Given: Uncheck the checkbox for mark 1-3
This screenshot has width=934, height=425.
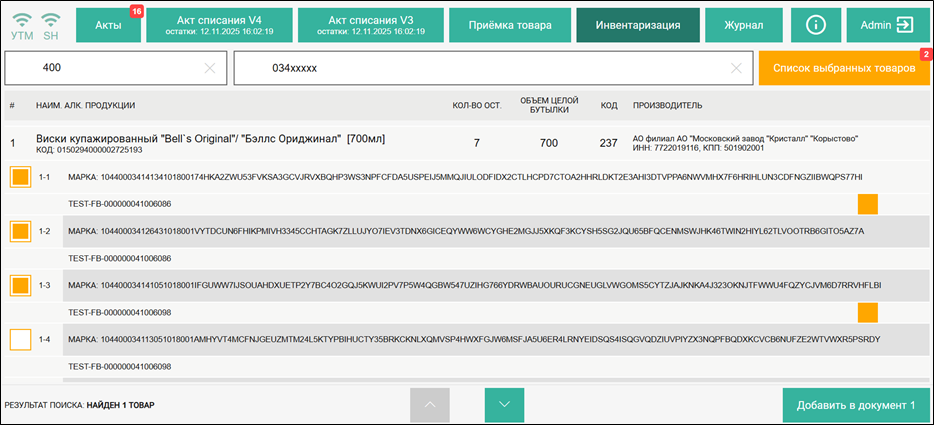Looking at the screenshot, I should click(20, 285).
